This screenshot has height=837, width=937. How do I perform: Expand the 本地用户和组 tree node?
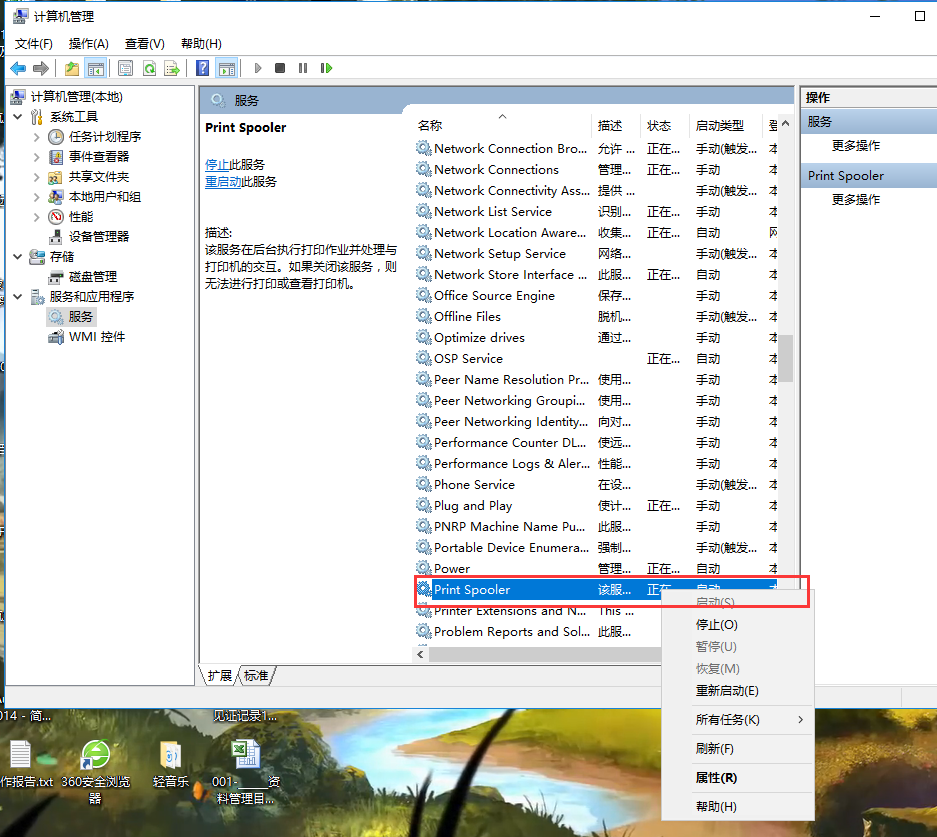coord(37,197)
